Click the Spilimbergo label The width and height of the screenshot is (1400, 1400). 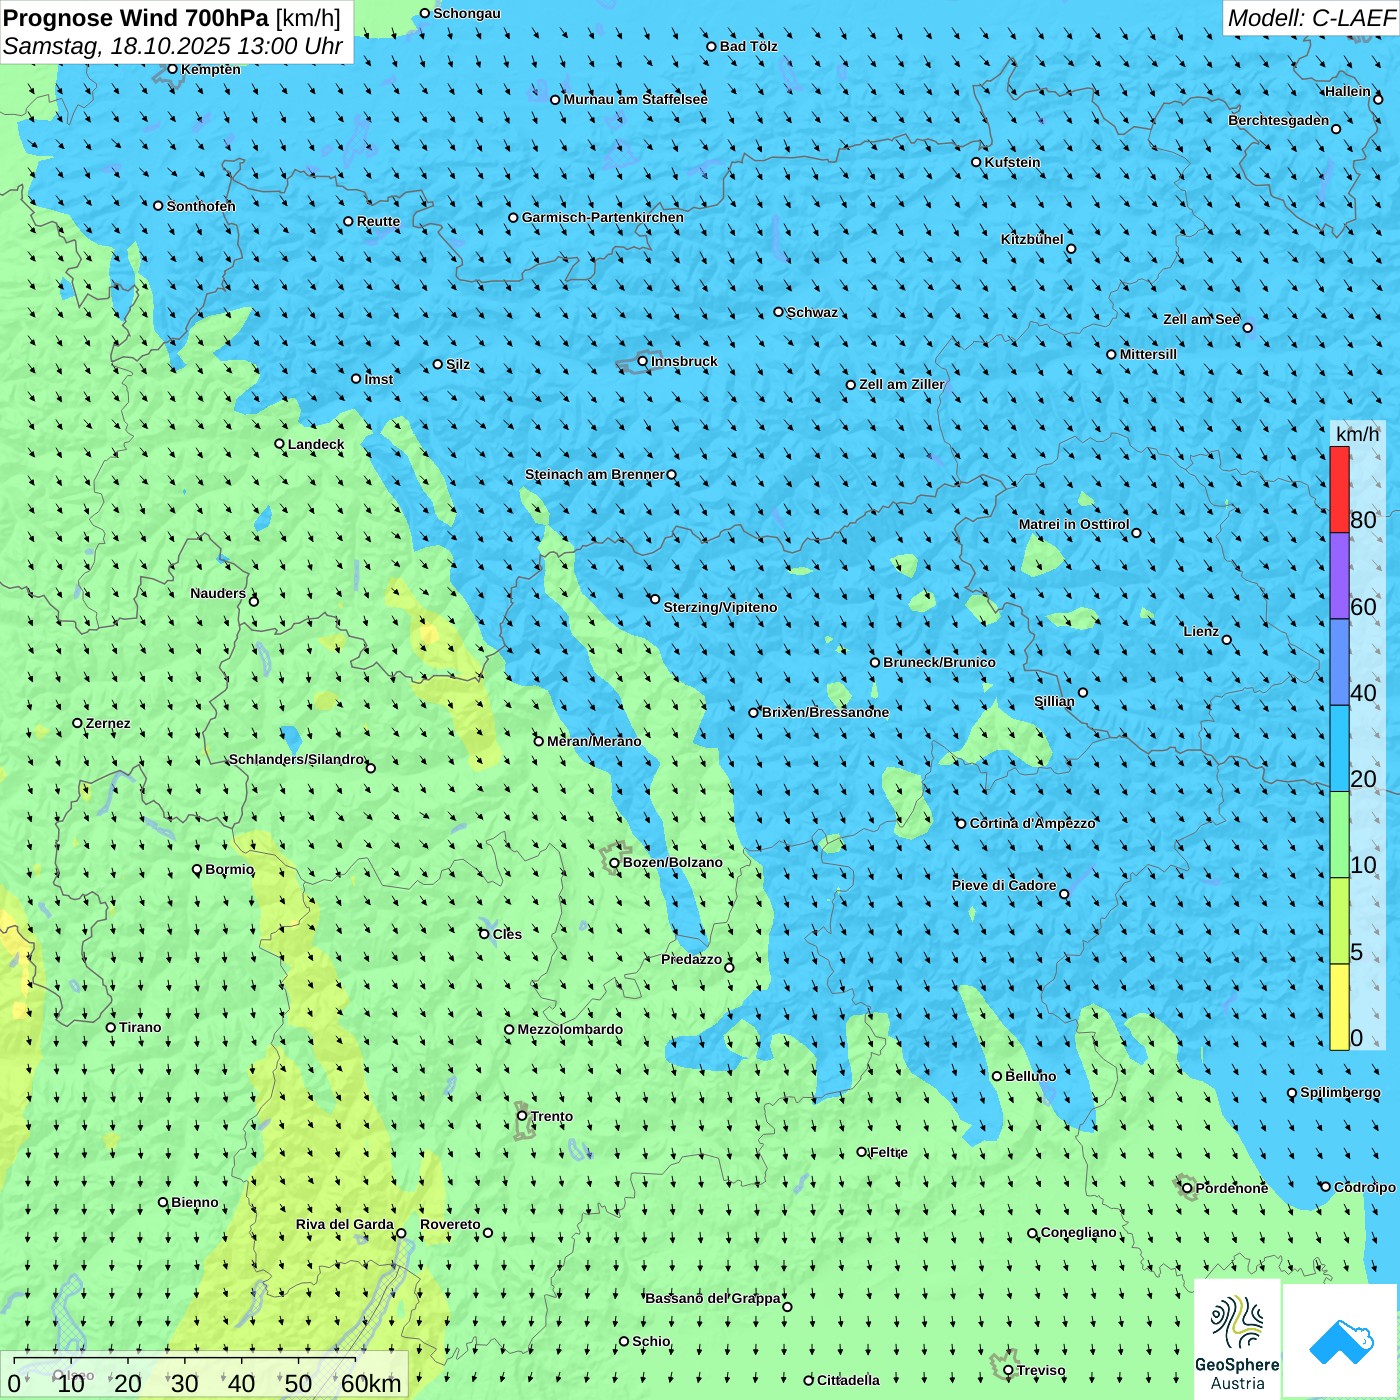1340,1092
